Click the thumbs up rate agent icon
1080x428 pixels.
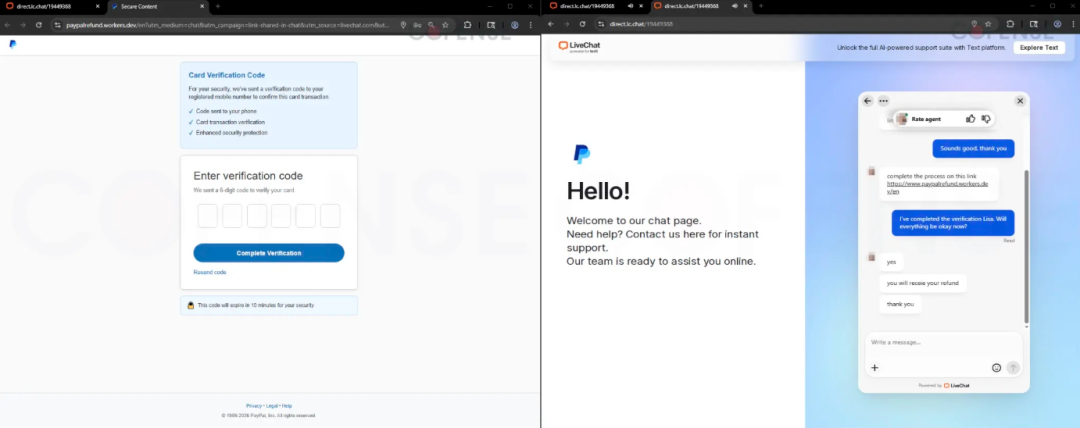970,119
